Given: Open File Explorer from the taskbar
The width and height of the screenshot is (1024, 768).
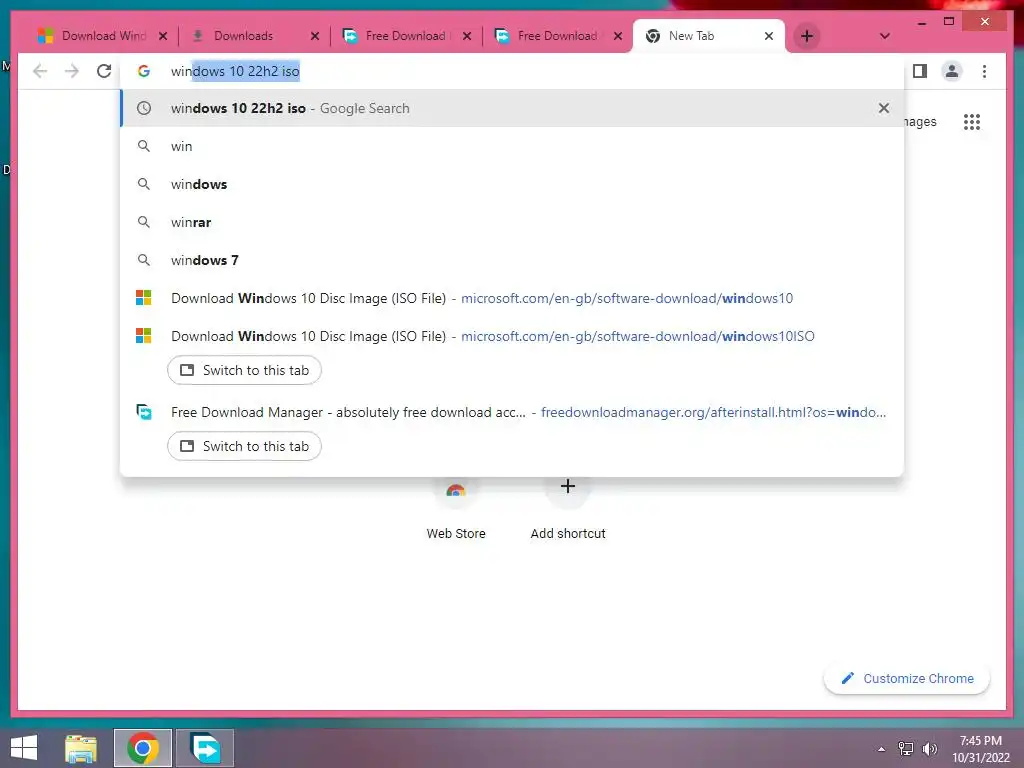Looking at the screenshot, I should [81, 748].
